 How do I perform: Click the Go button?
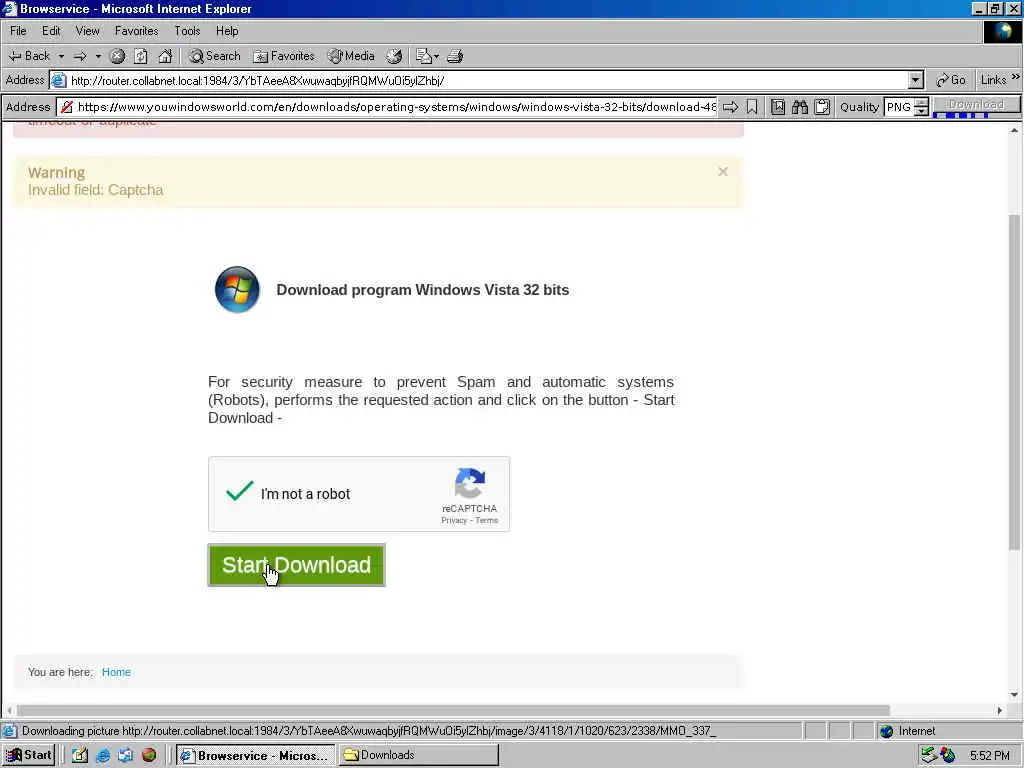click(950, 80)
